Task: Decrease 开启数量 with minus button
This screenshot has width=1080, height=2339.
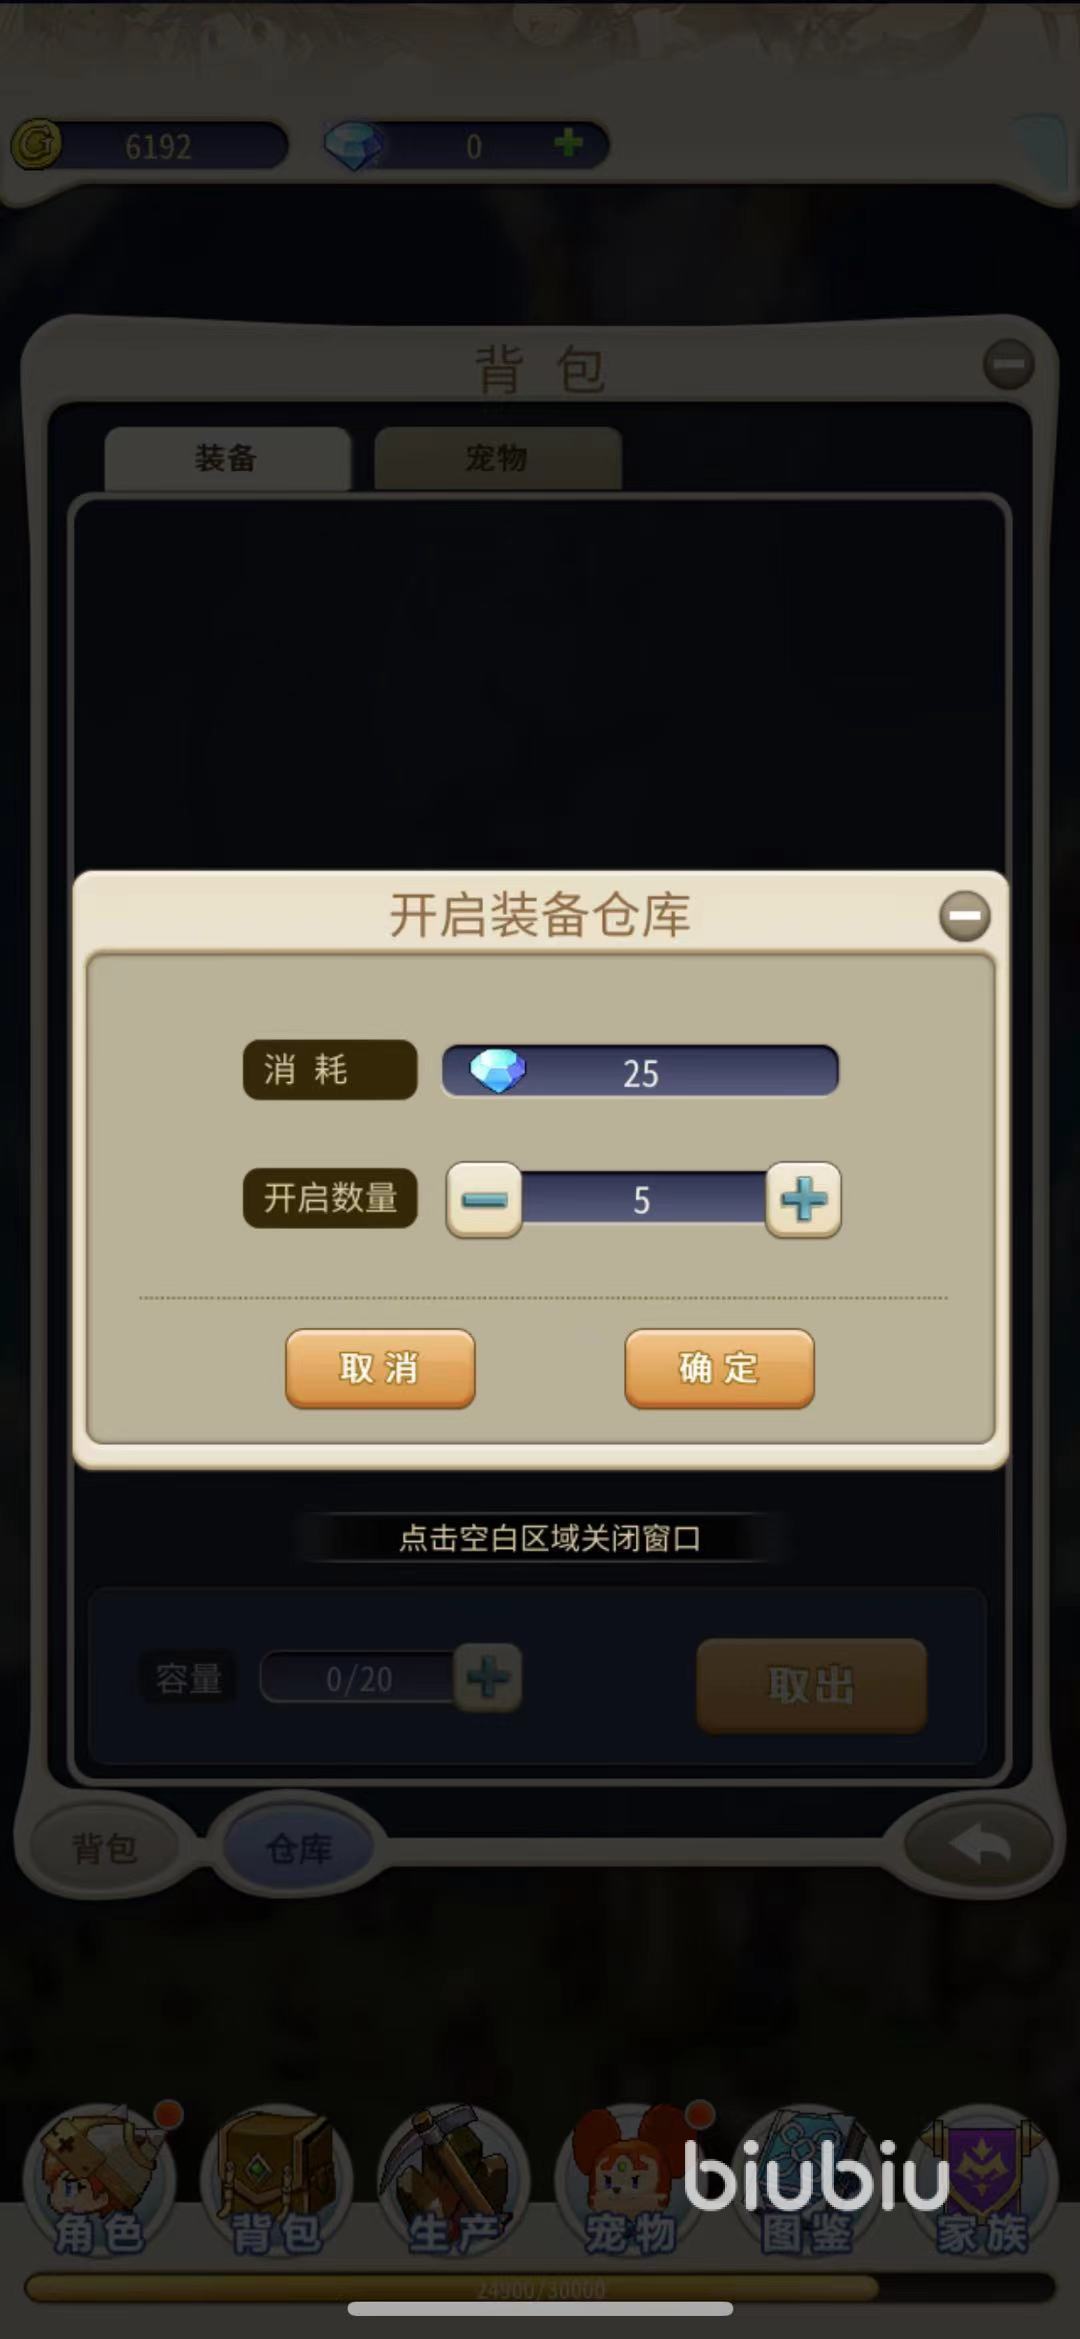Action: point(484,1200)
